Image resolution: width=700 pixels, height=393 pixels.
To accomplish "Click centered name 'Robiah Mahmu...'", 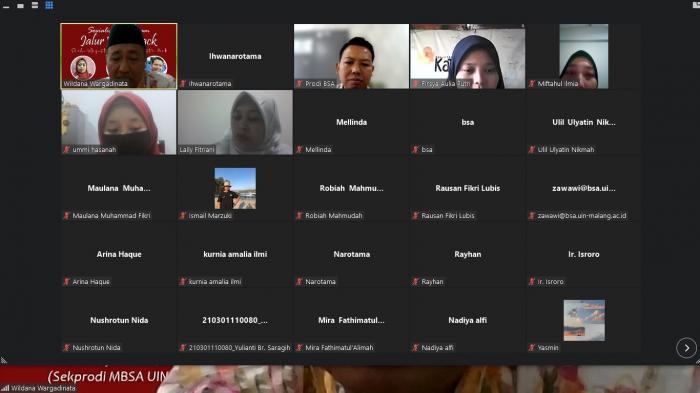I will click(351, 188).
